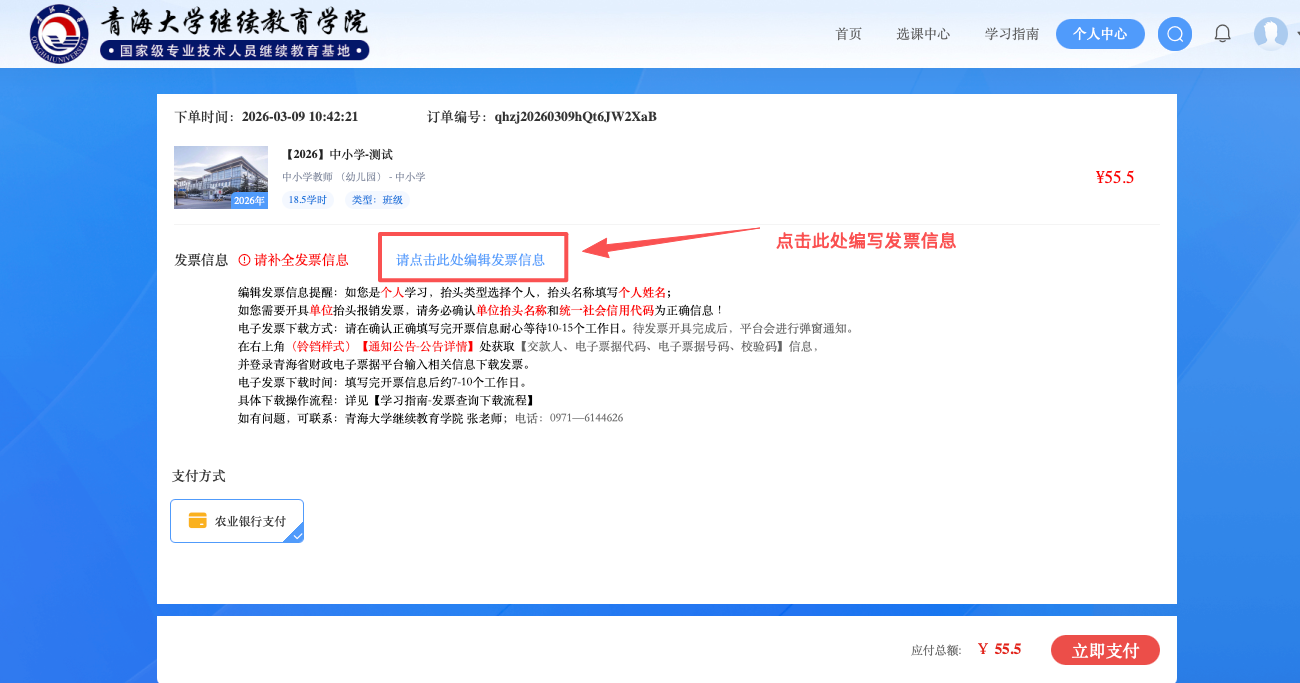Open the 学习指南 menu item

pos(1012,34)
